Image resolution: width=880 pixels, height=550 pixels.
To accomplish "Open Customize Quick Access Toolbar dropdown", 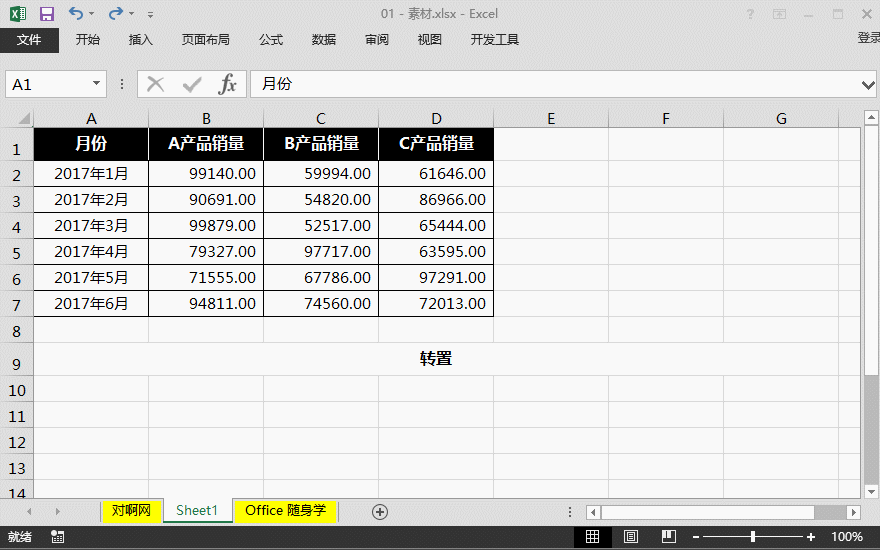I will tap(150, 15).
